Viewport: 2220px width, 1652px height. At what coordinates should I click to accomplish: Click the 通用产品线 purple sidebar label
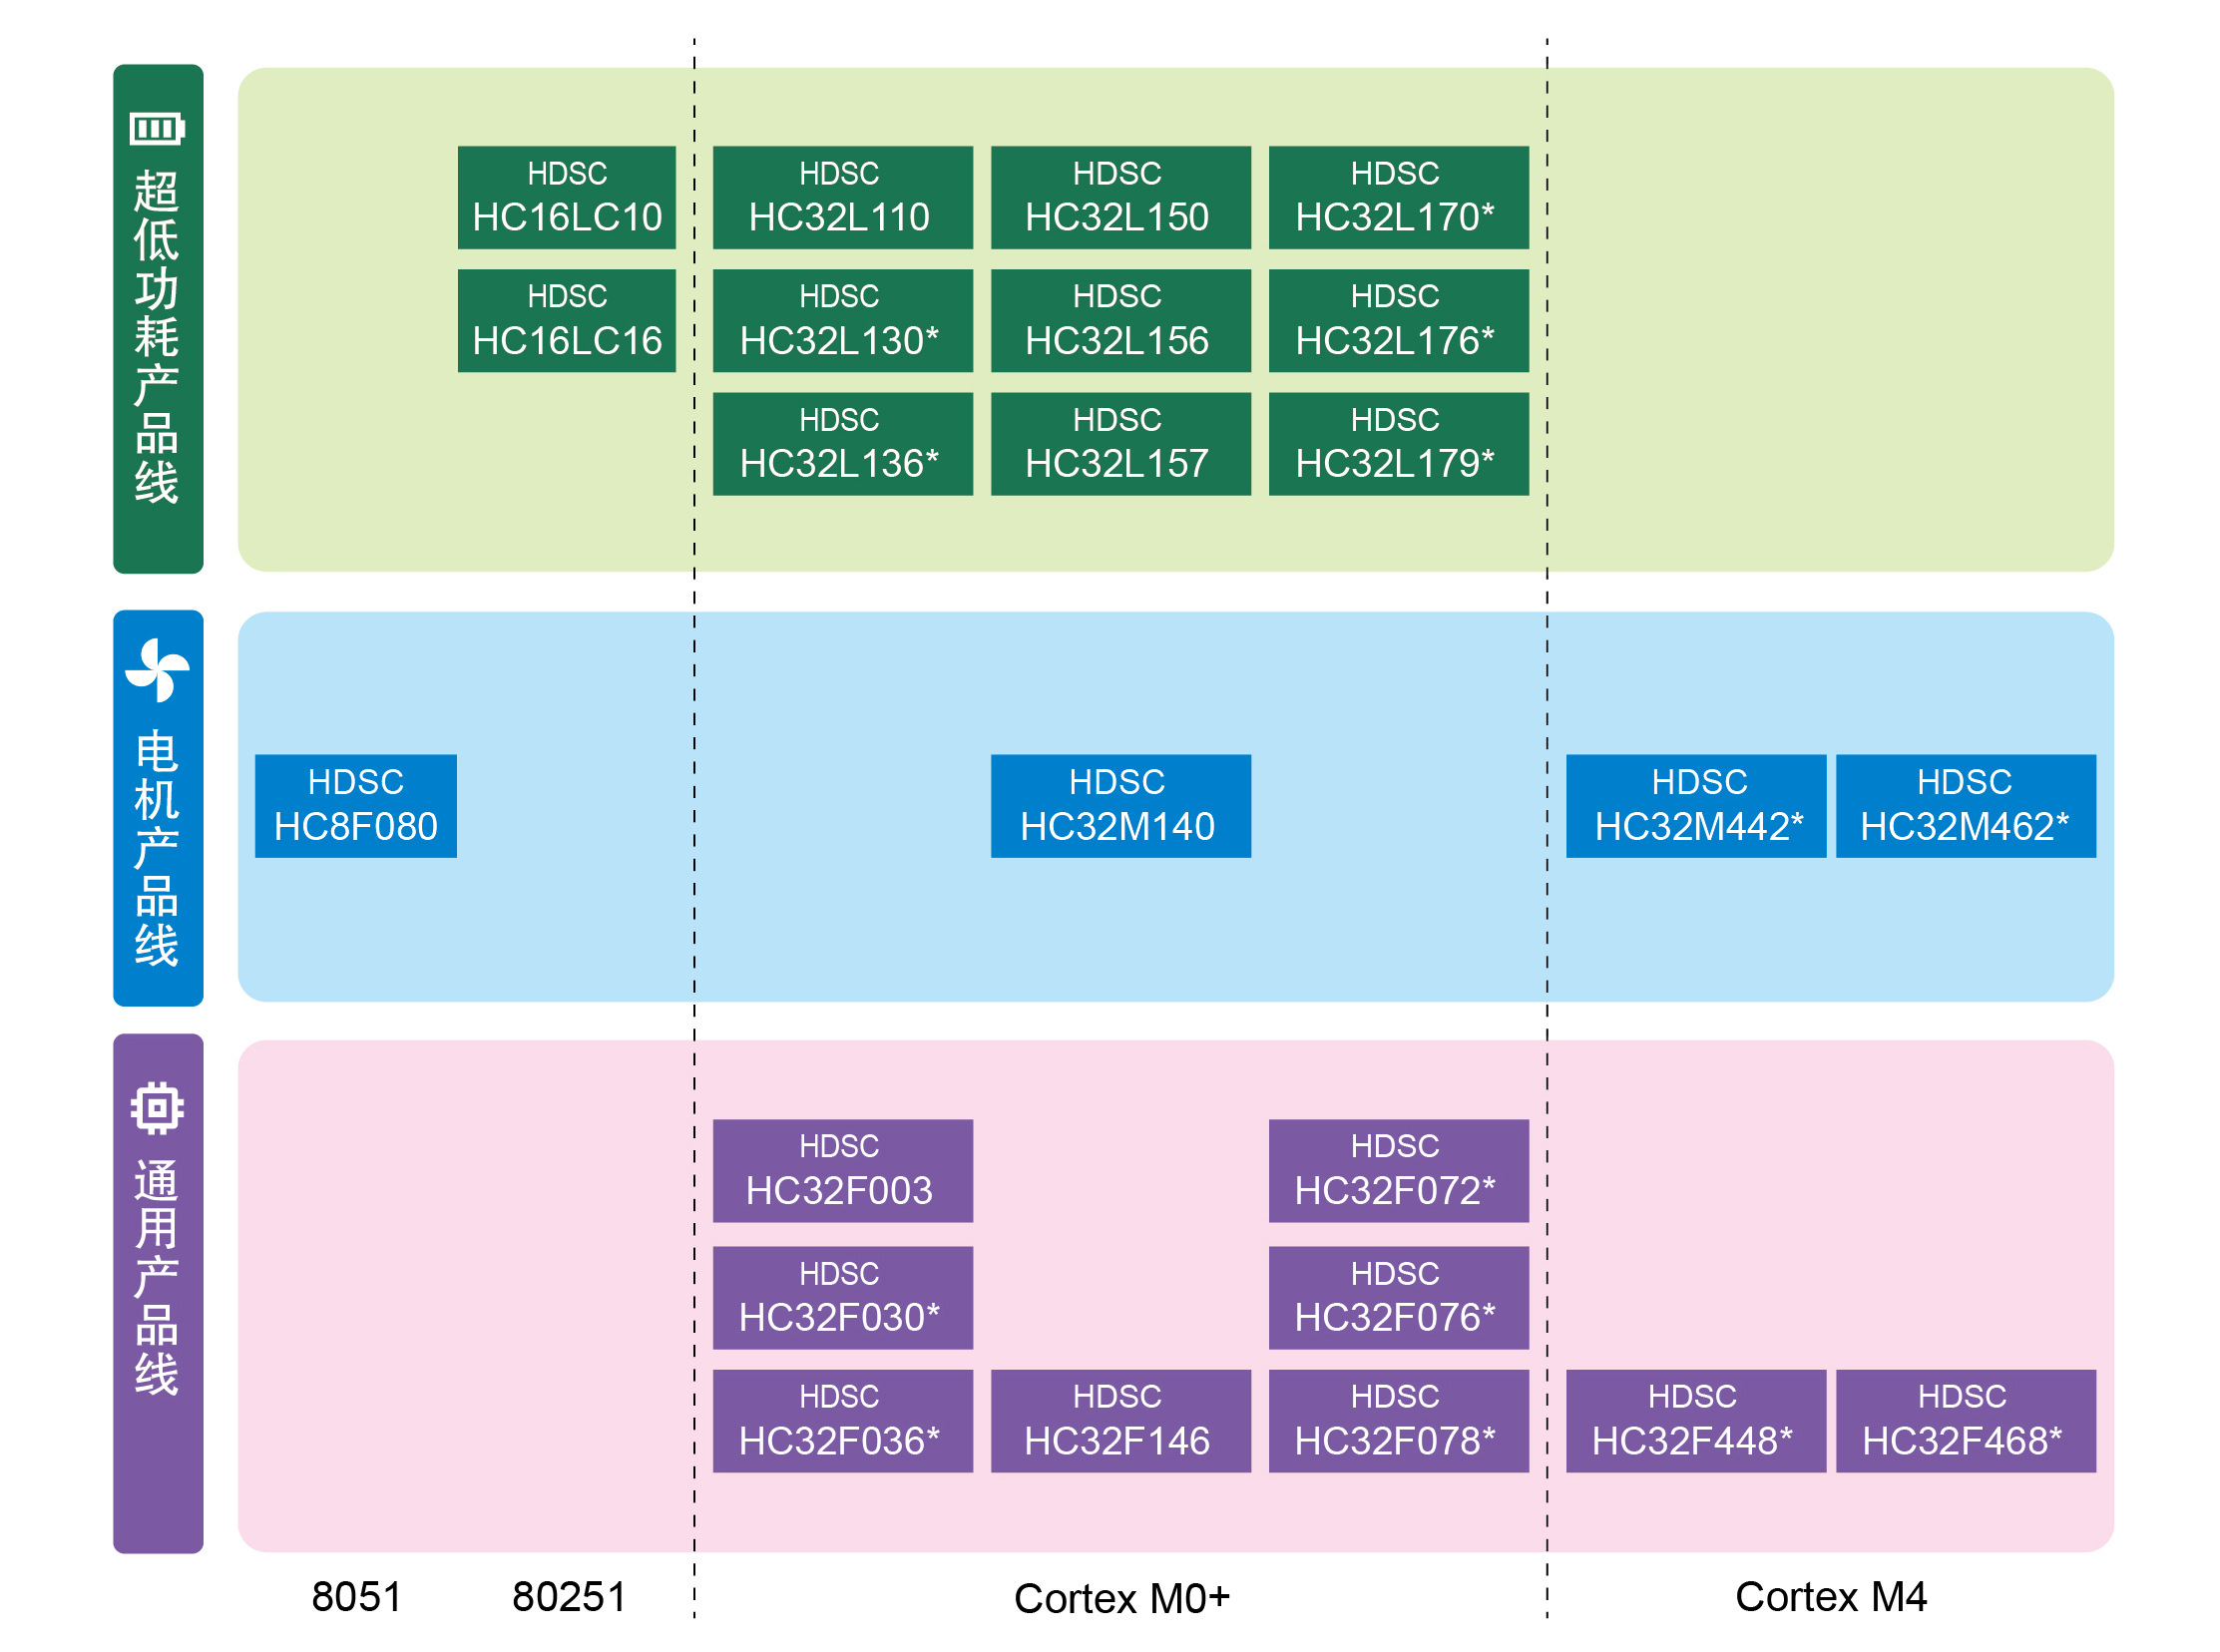point(157,1277)
